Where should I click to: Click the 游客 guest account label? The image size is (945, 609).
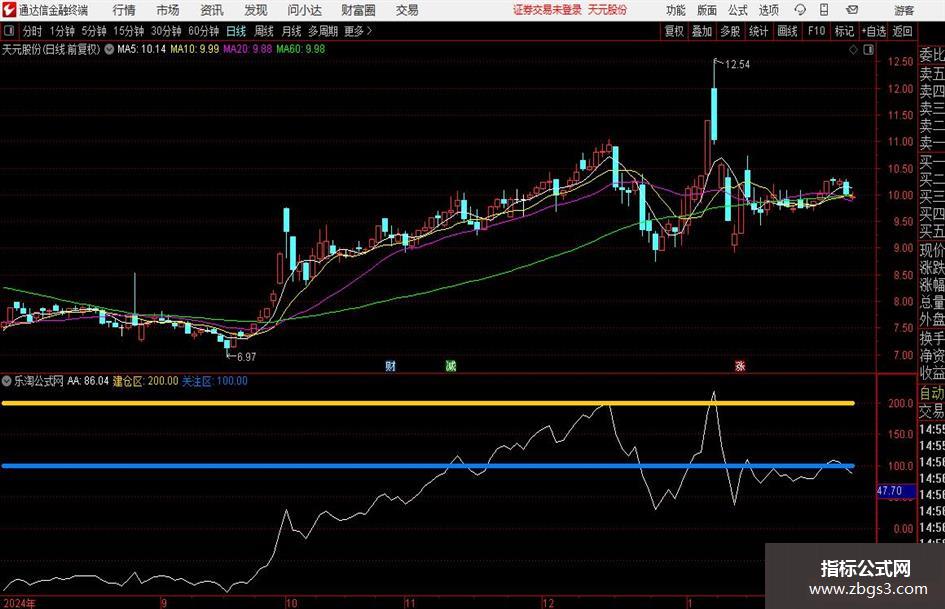coord(904,10)
